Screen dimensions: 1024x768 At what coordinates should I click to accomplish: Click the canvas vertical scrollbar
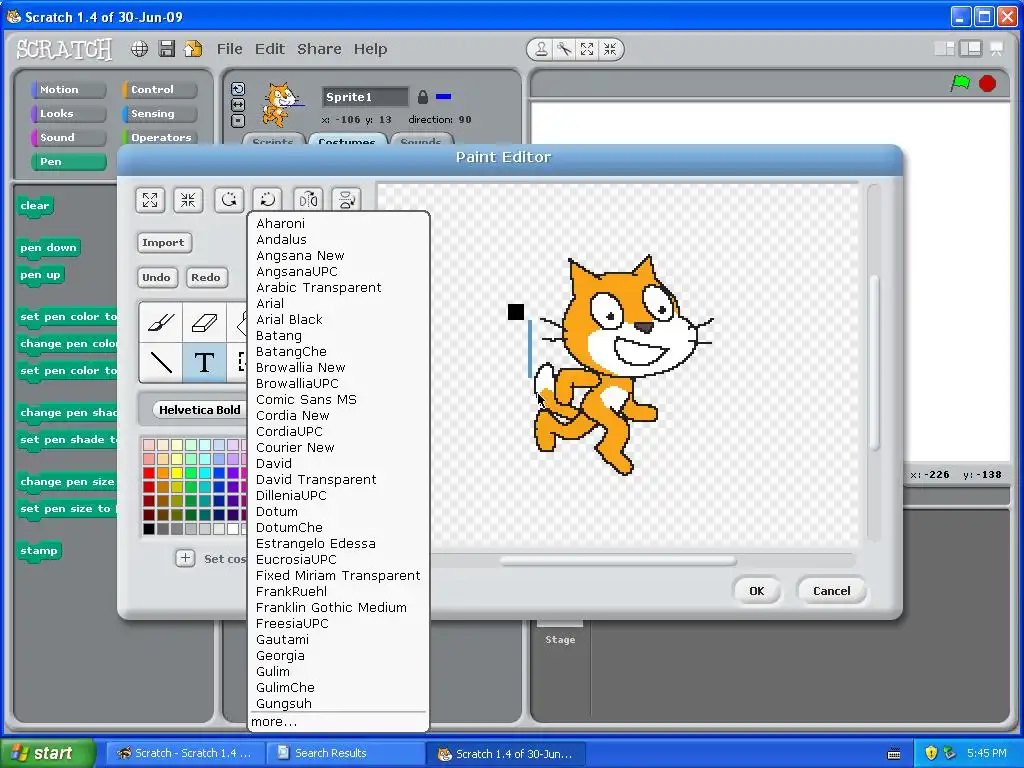tap(874, 362)
